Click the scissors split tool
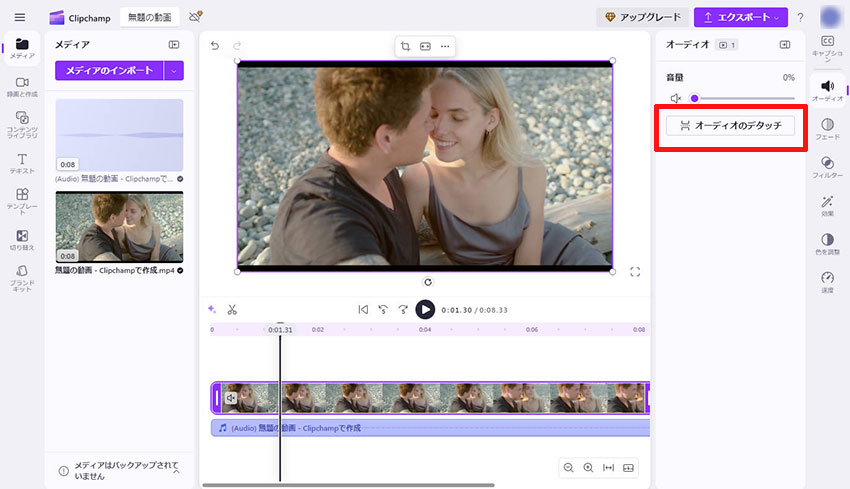The image size is (850, 489). click(x=232, y=310)
